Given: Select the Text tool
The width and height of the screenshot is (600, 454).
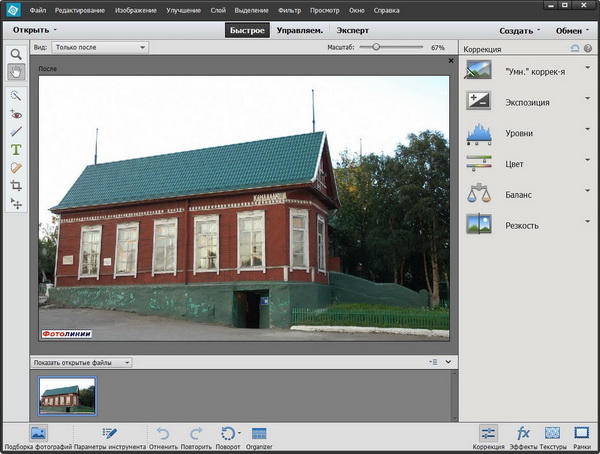Looking at the screenshot, I should point(16,149).
